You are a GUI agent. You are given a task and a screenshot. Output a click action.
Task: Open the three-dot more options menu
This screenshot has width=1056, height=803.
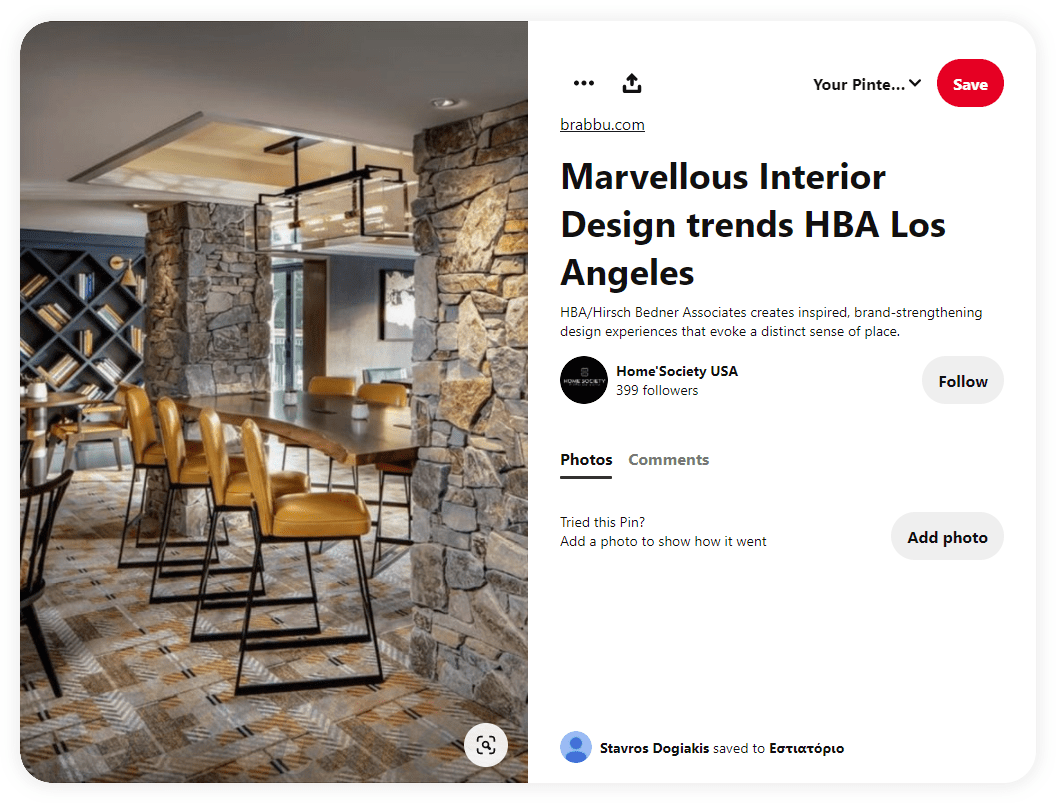[583, 84]
